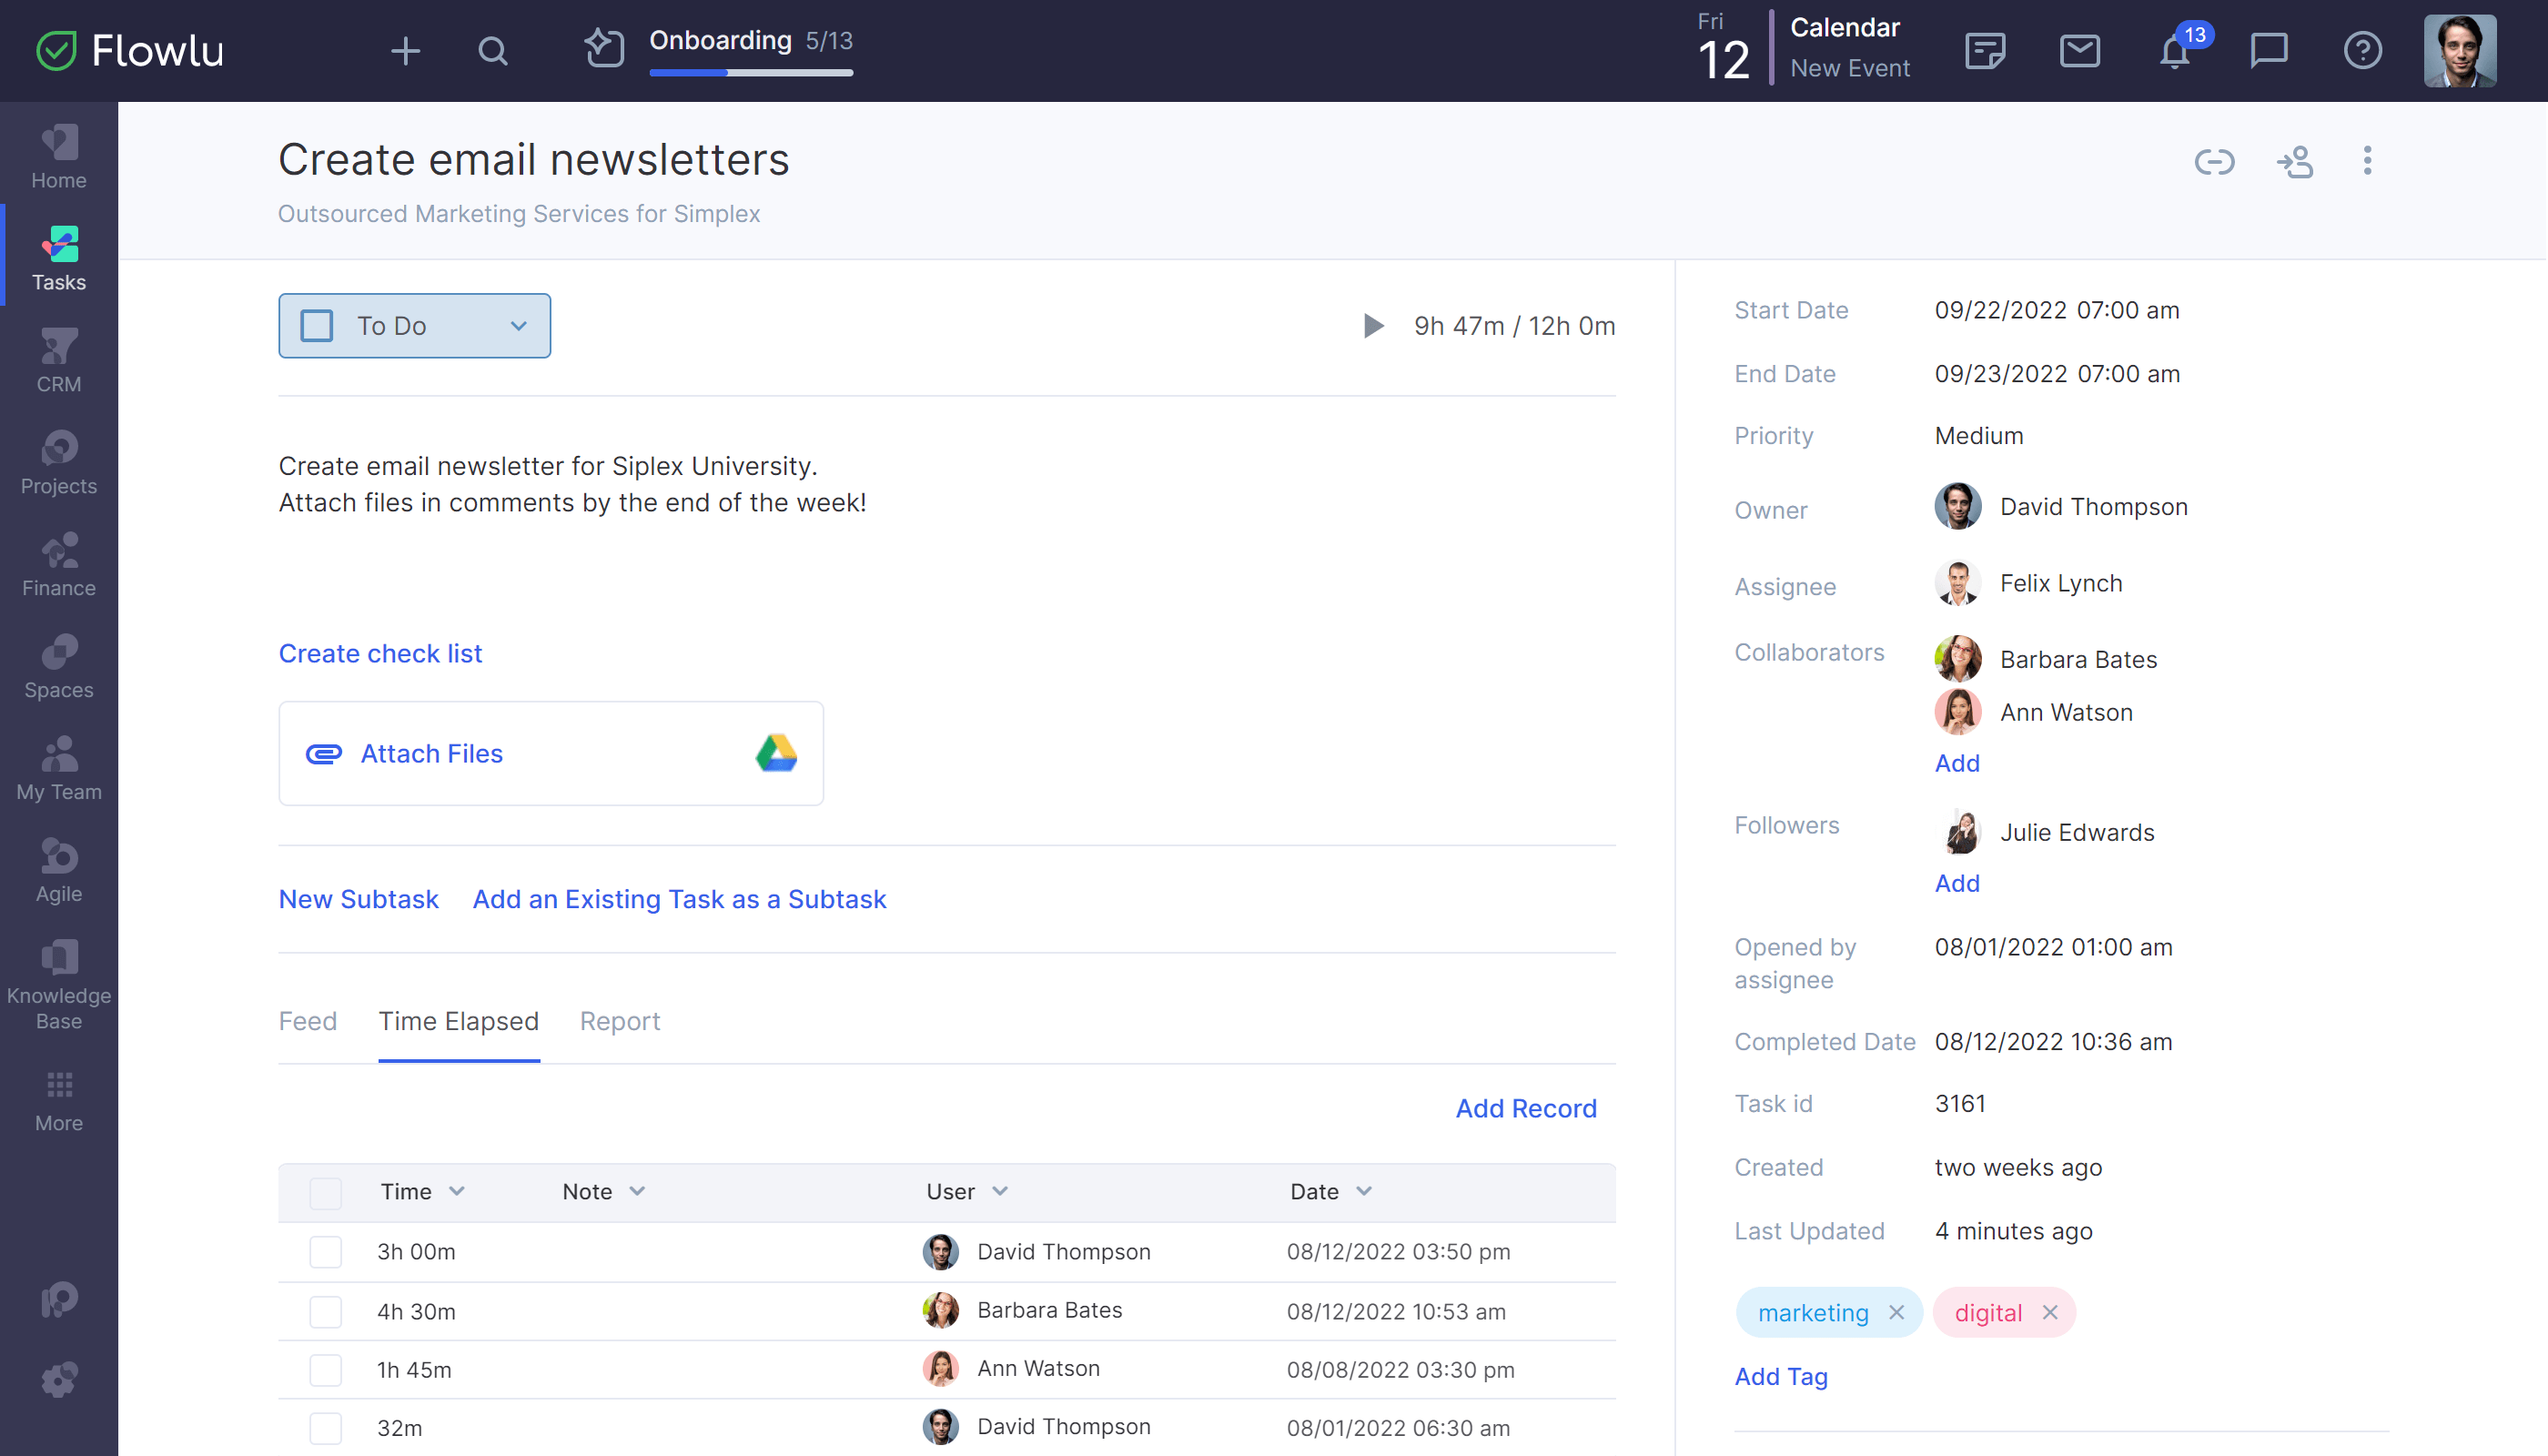Switch to the Feed tab
The image size is (2548, 1456).
tap(307, 1020)
